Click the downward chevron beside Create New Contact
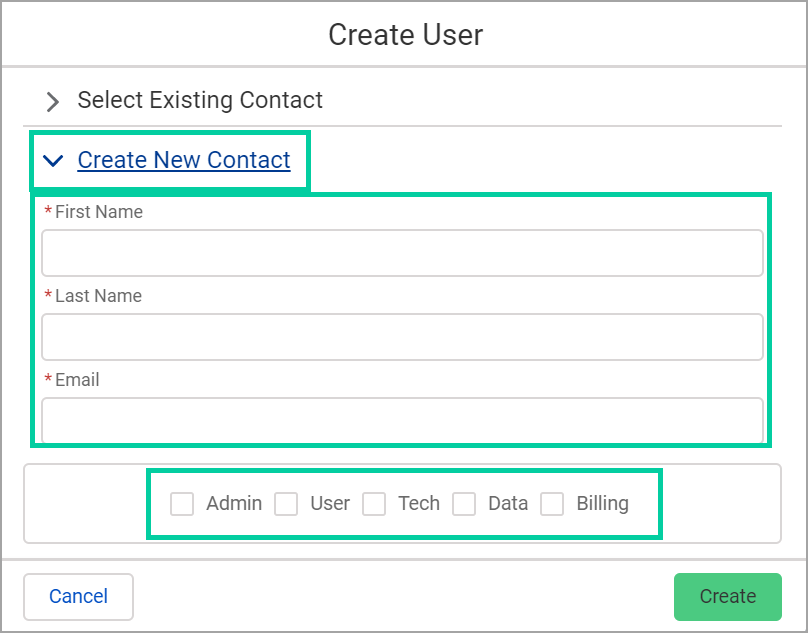The image size is (808, 633). (x=52, y=160)
